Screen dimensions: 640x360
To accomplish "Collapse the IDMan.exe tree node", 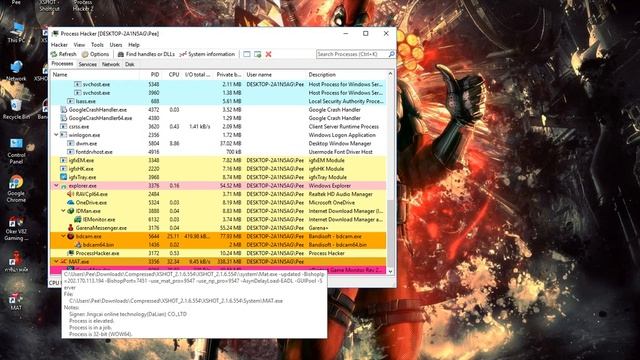I will (x=63, y=211).
